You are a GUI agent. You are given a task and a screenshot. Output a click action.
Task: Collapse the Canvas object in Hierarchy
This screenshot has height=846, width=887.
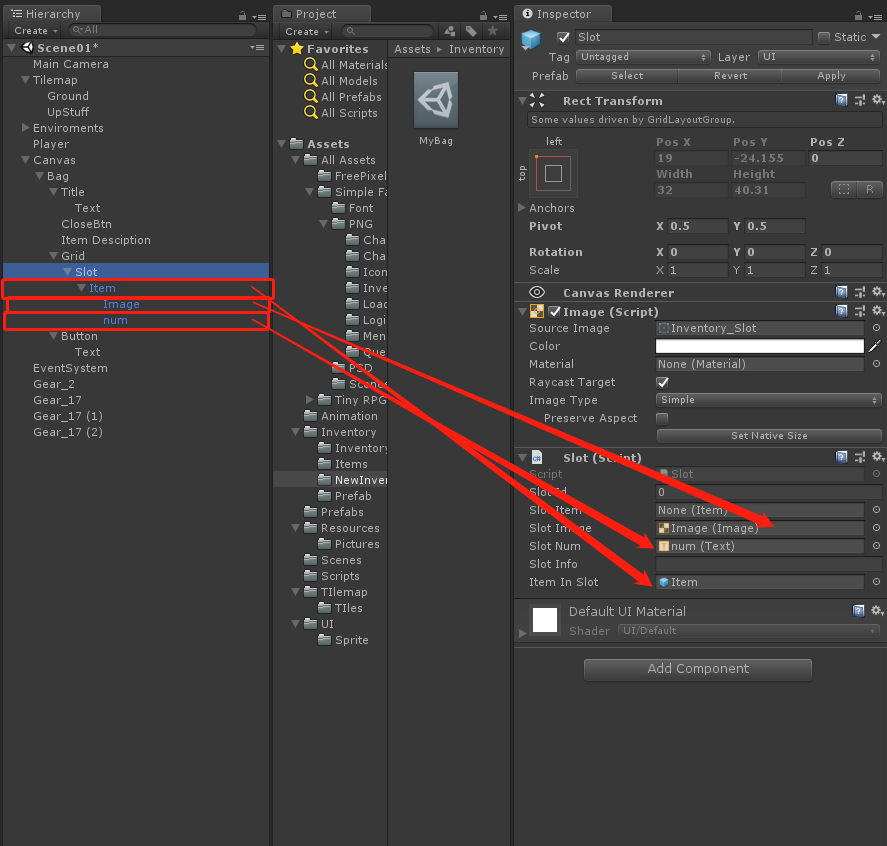pos(25,160)
